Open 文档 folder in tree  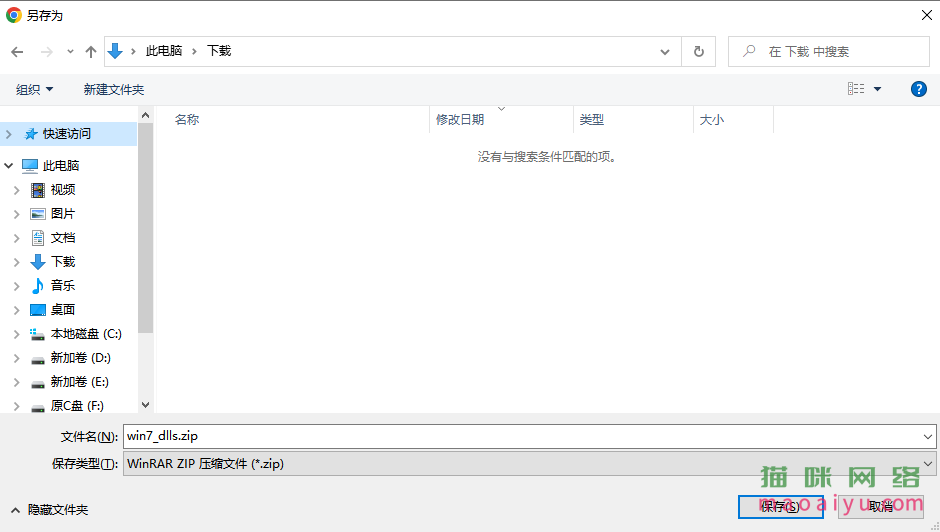(x=62, y=238)
